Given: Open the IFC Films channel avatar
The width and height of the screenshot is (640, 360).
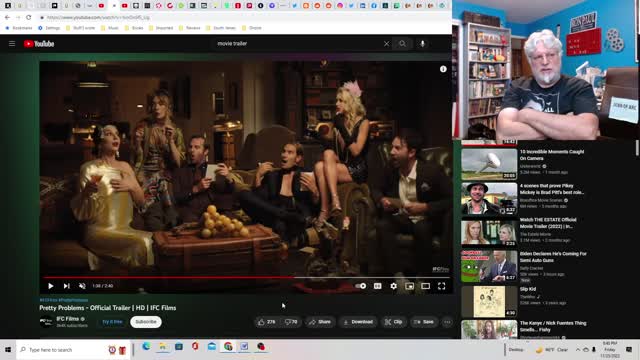Looking at the screenshot, I should (46, 322).
